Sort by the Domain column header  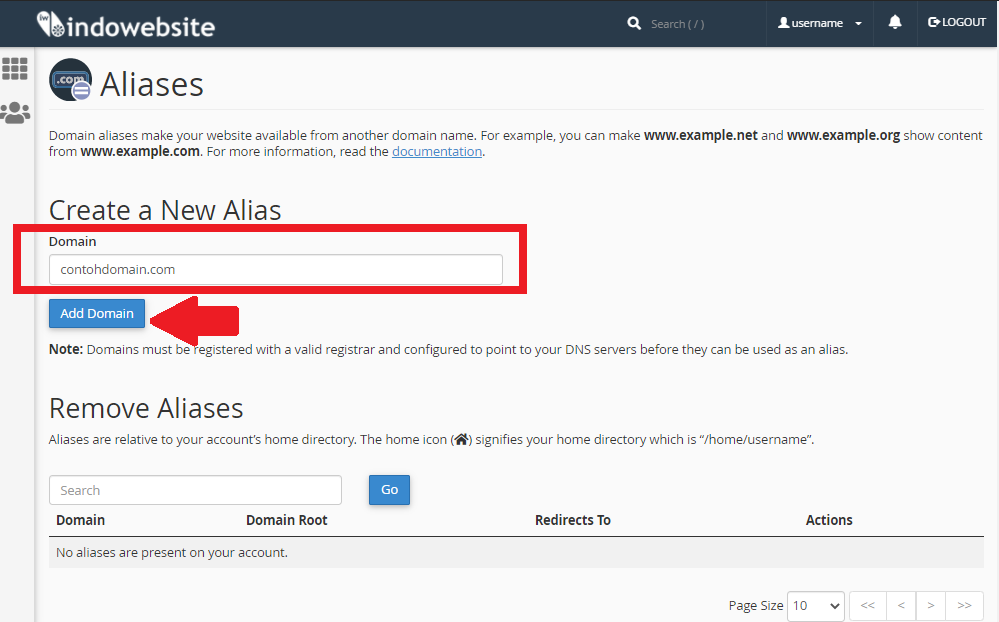tap(80, 520)
